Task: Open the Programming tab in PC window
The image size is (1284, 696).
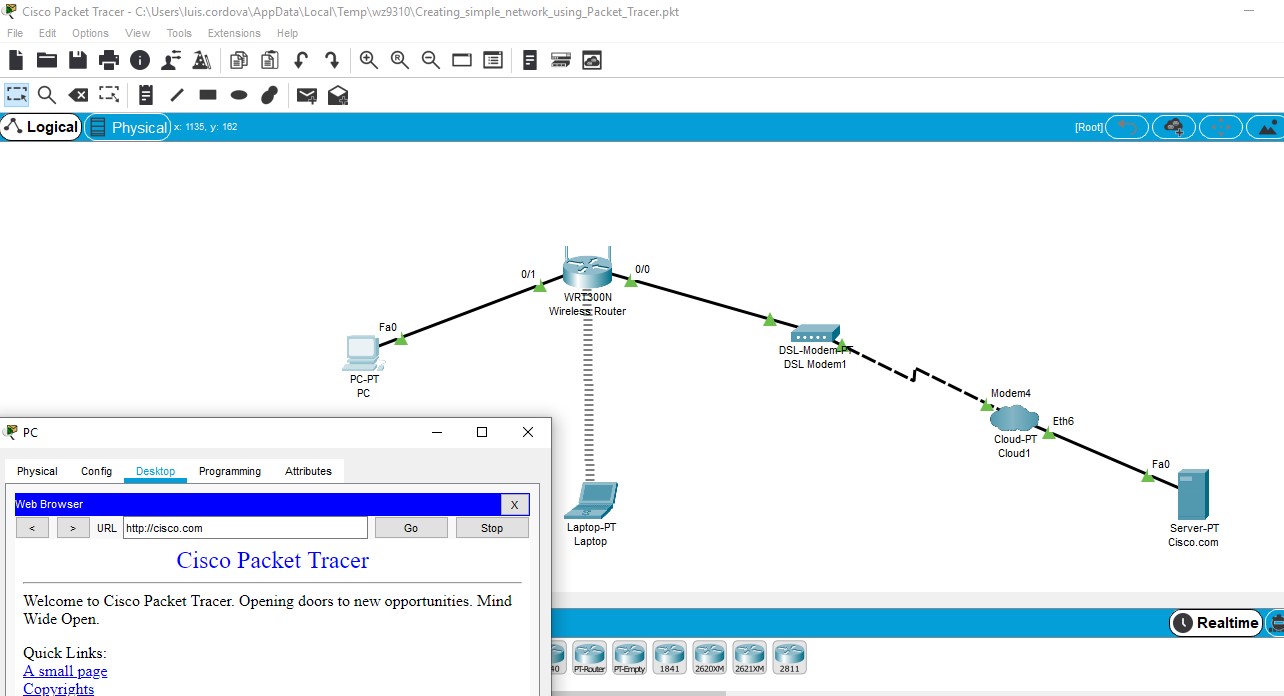Action: click(x=229, y=471)
